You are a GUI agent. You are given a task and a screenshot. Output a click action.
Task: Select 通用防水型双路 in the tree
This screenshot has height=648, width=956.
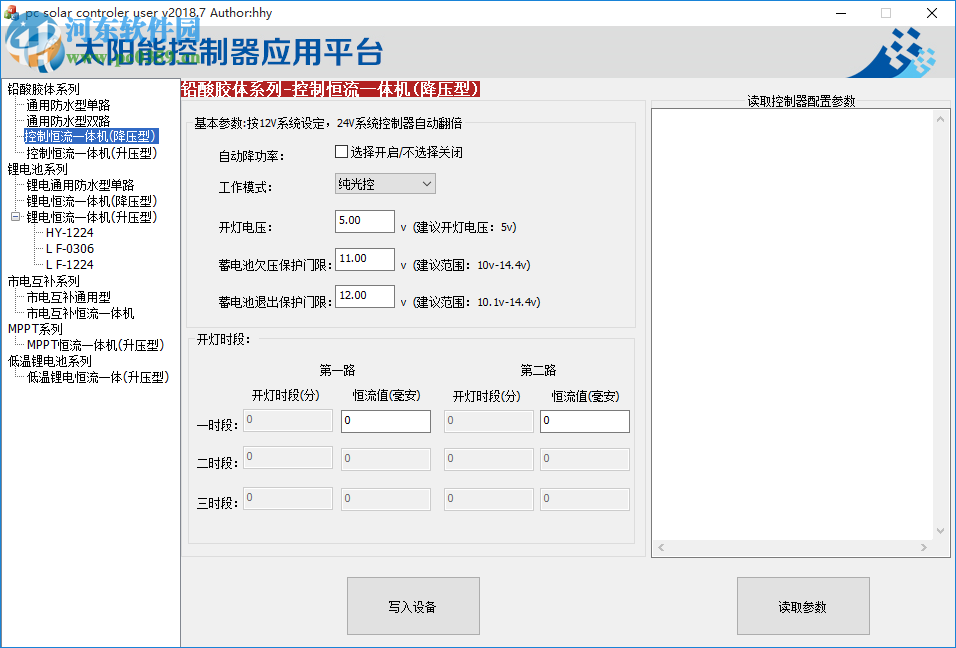pyautogui.click(x=68, y=121)
